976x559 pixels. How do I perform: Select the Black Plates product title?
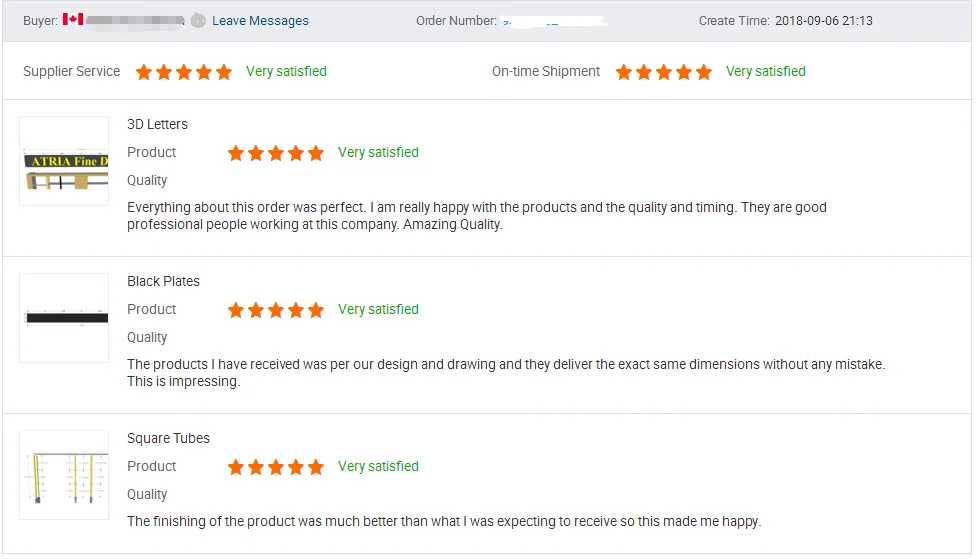(163, 282)
